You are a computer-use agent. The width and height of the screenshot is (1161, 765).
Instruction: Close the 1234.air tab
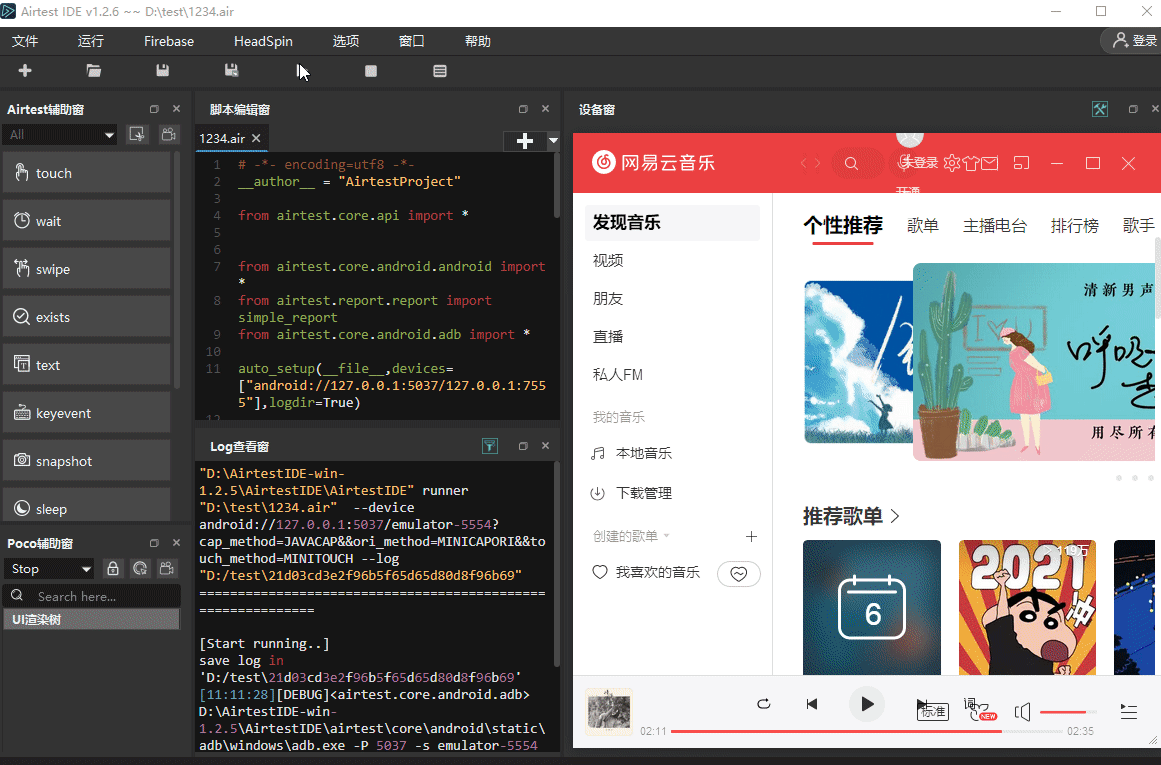(256, 138)
